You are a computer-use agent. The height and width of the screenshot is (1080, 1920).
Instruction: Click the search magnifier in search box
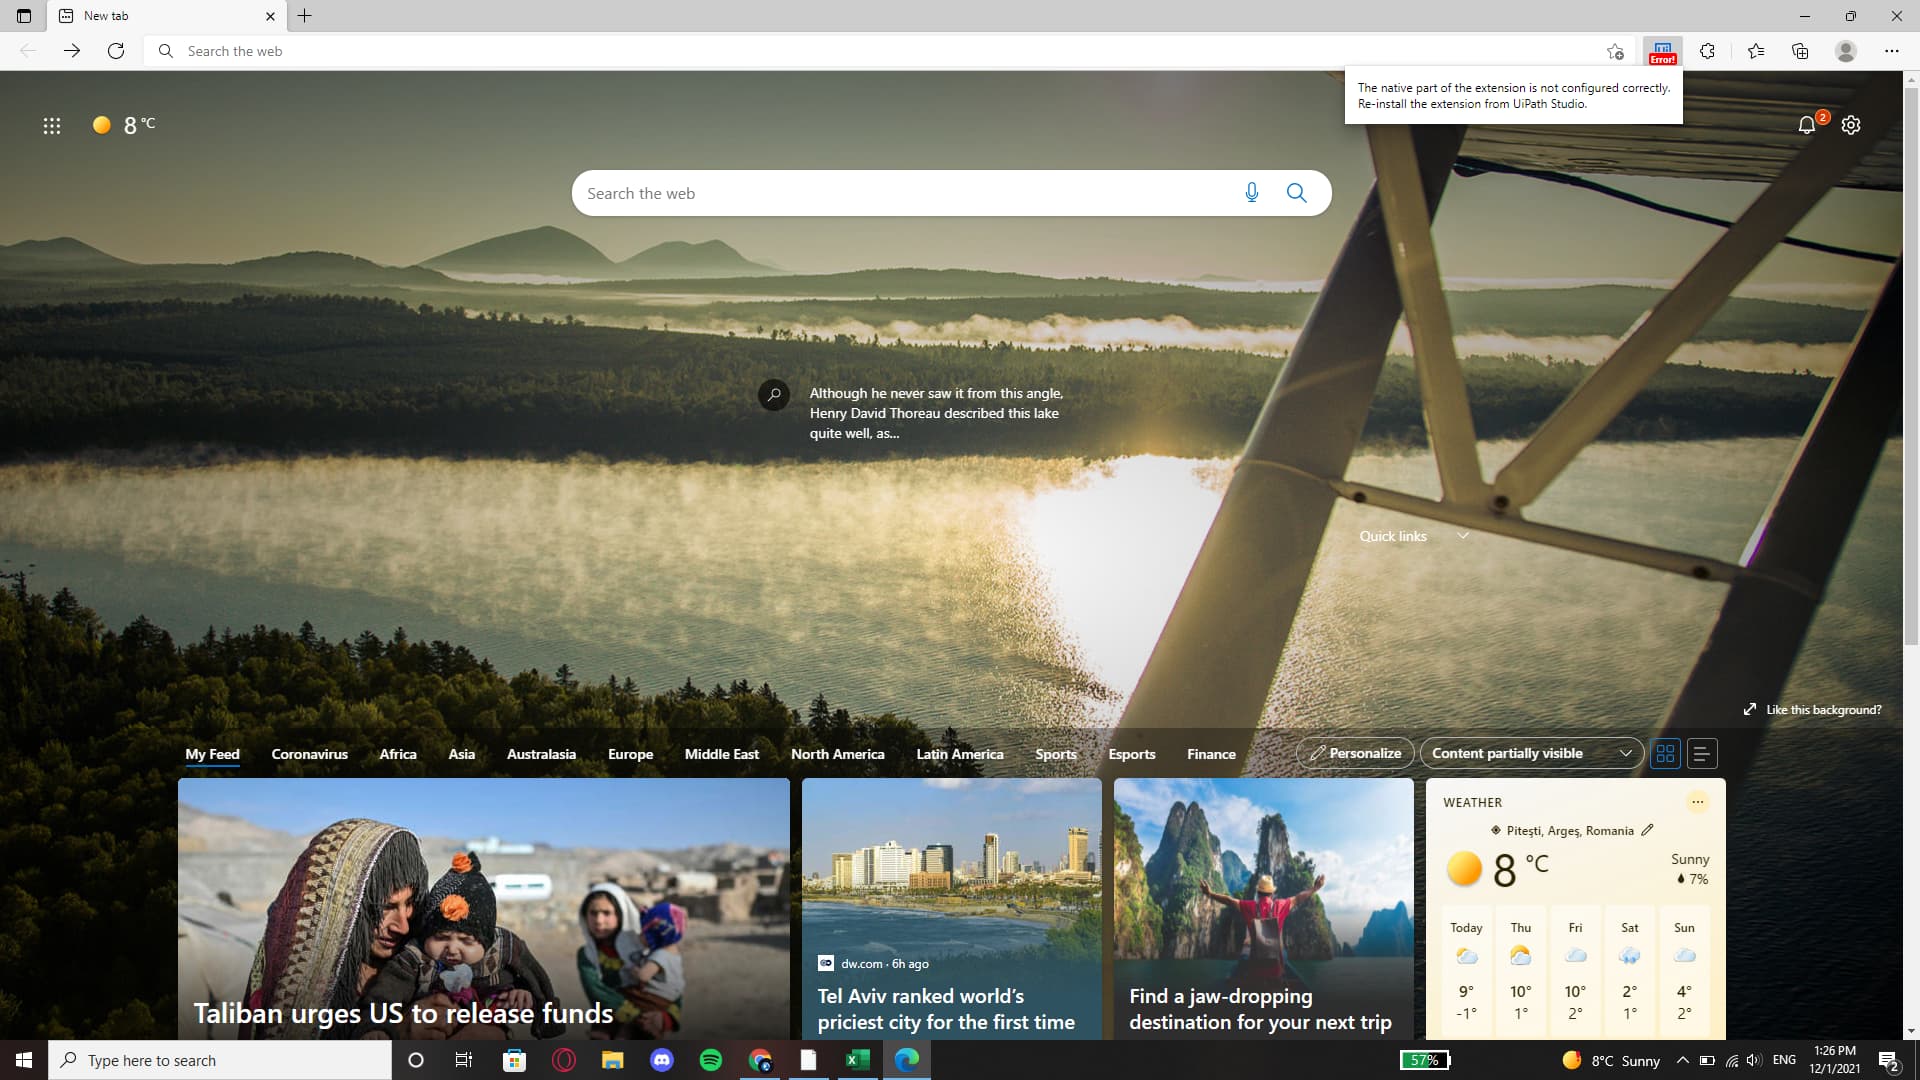click(1297, 193)
